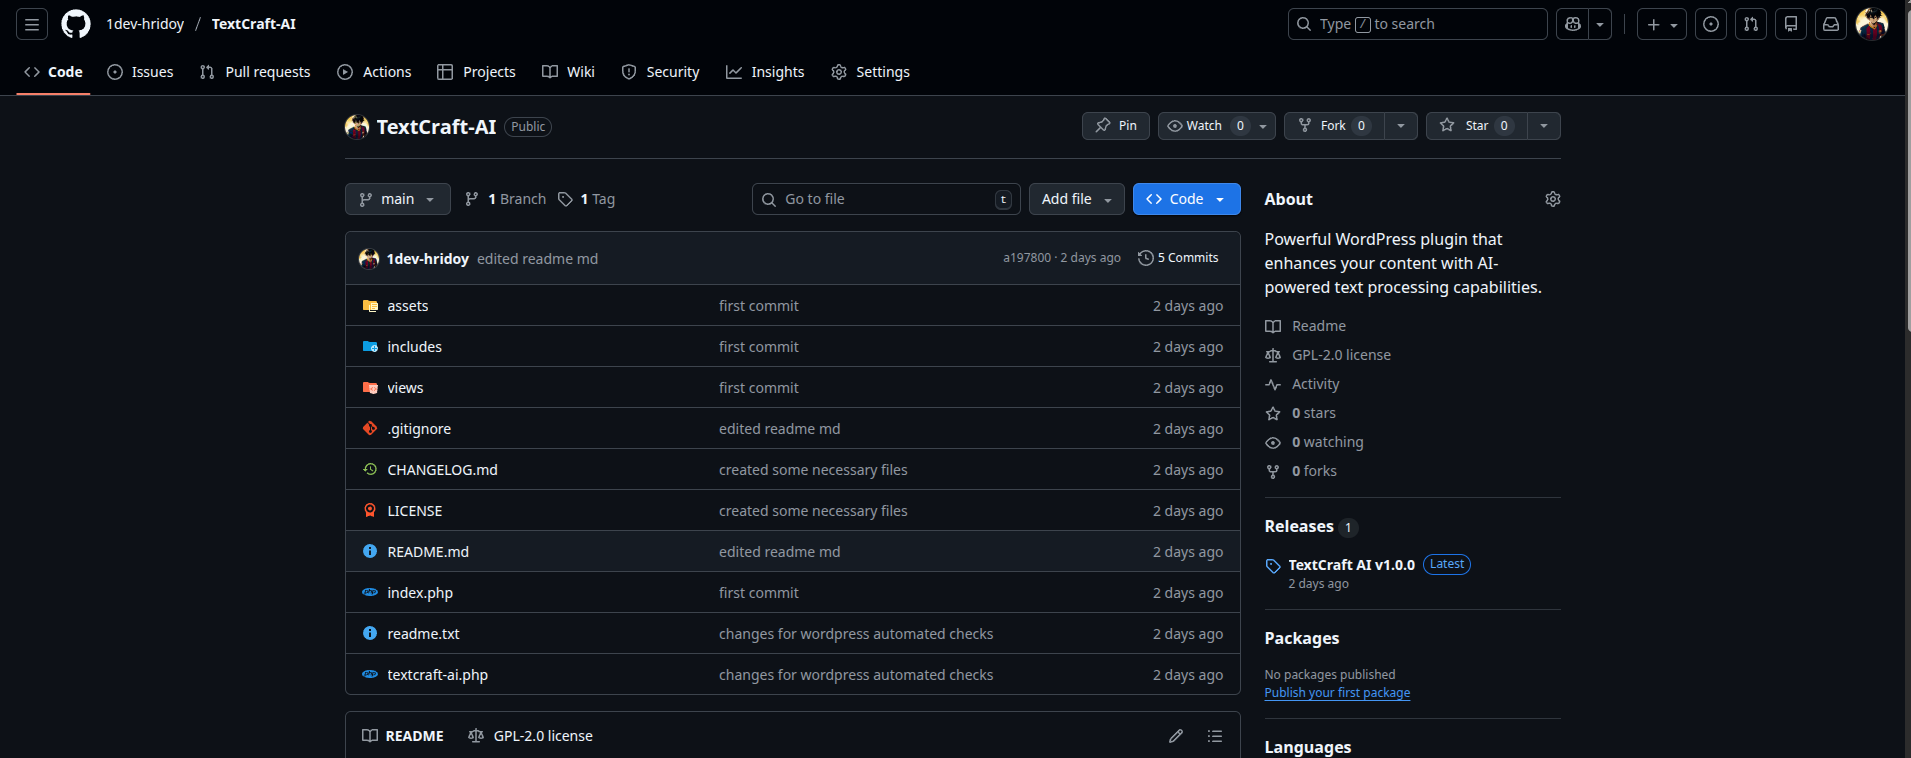The height and width of the screenshot is (758, 1911).
Task: Click the index.php file icon
Action: 370,593
